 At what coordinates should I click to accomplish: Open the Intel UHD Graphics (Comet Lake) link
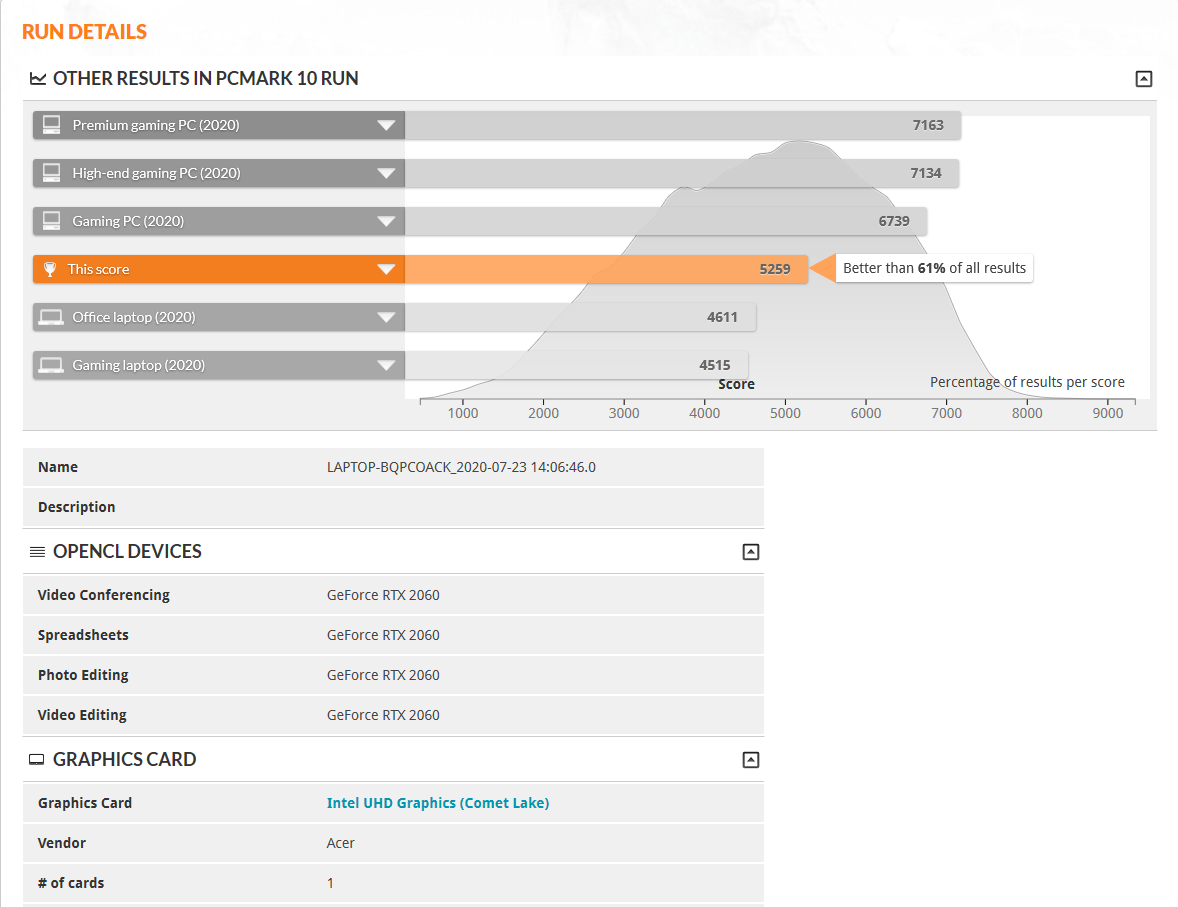coord(437,803)
